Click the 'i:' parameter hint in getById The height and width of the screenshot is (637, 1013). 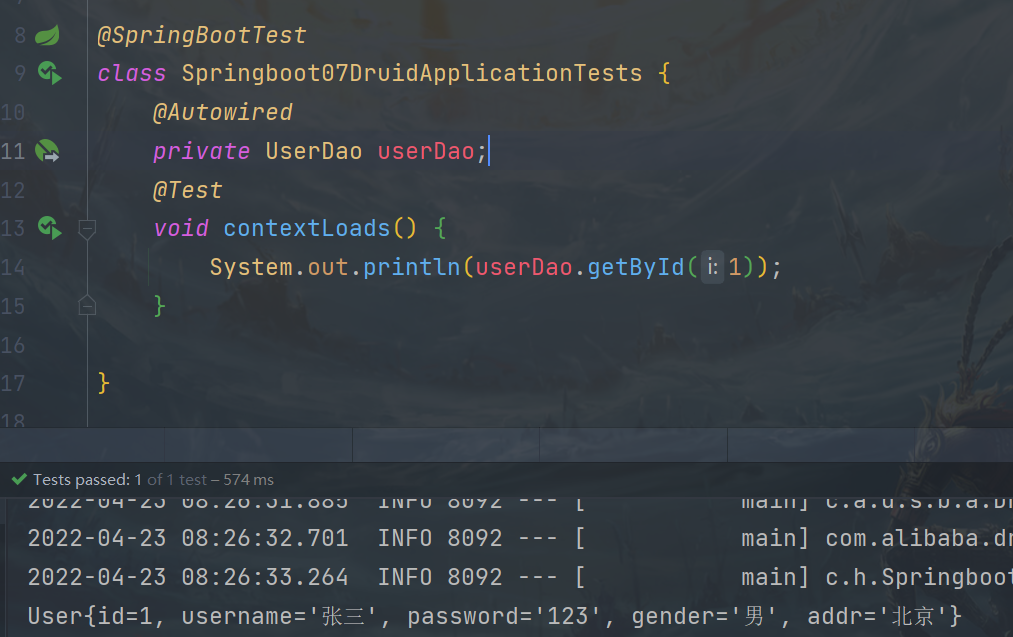tap(711, 267)
